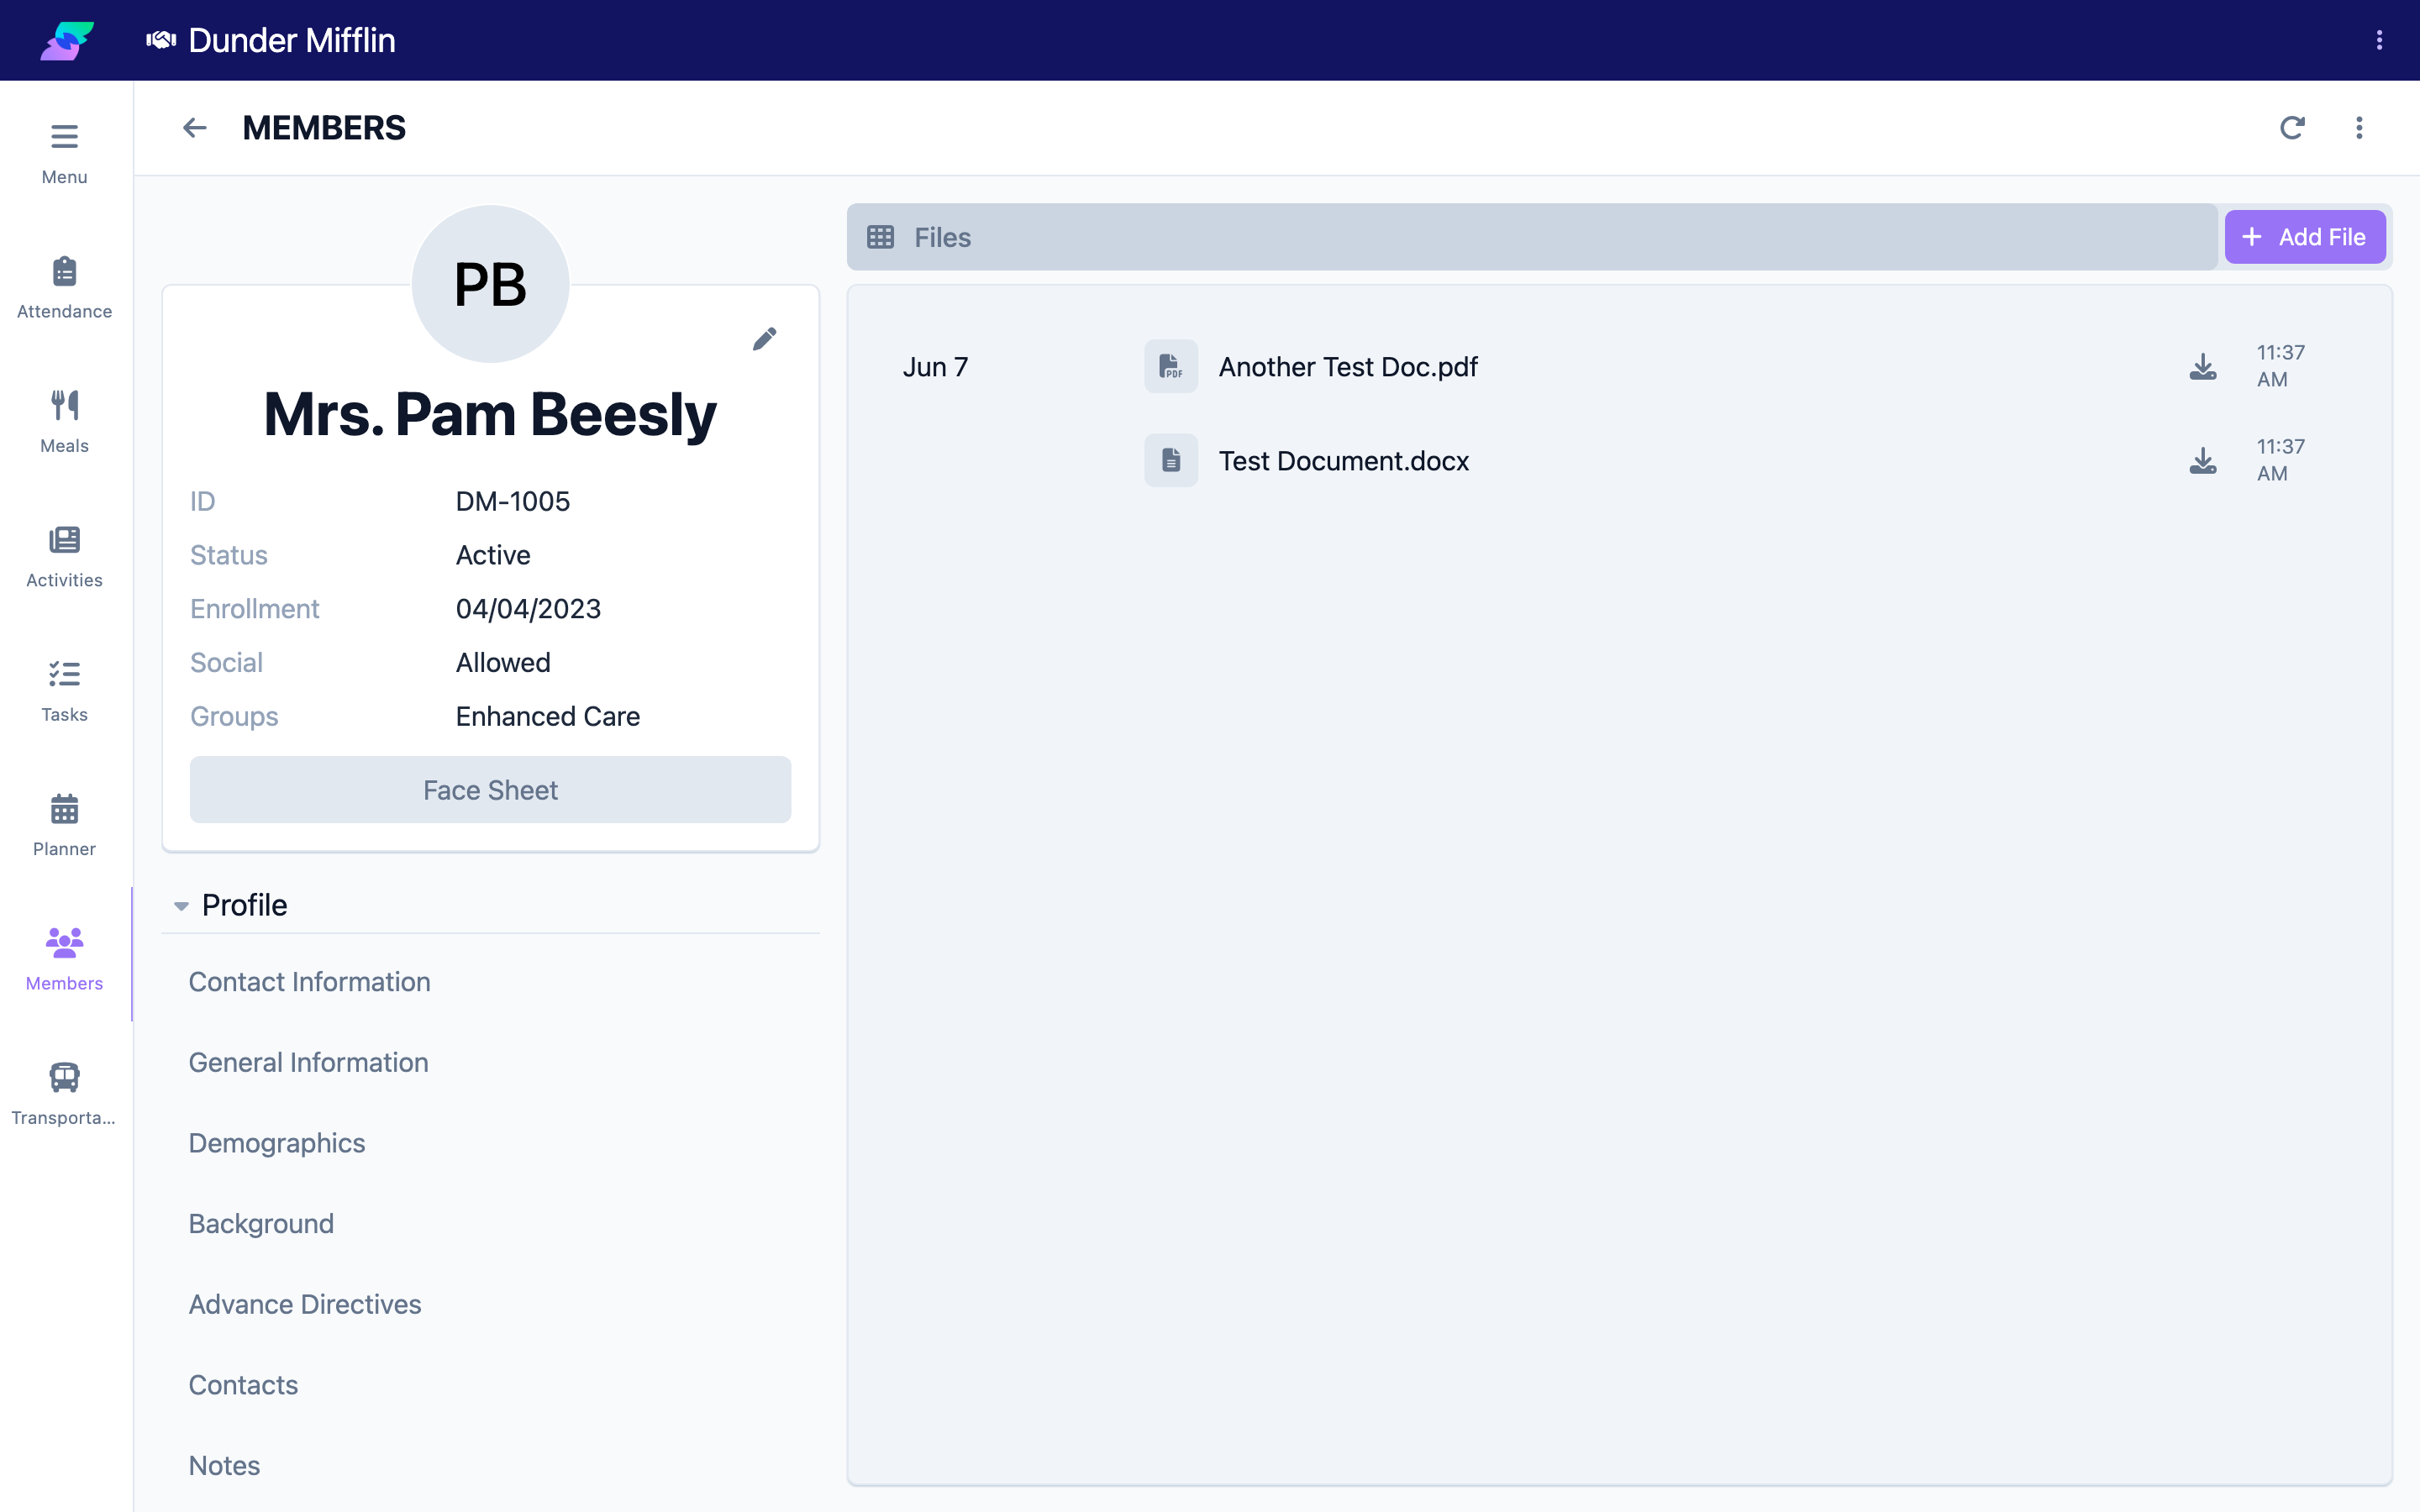The image size is (2420, 1512).
Task: Open Background
Action: tap(262, 1224)
